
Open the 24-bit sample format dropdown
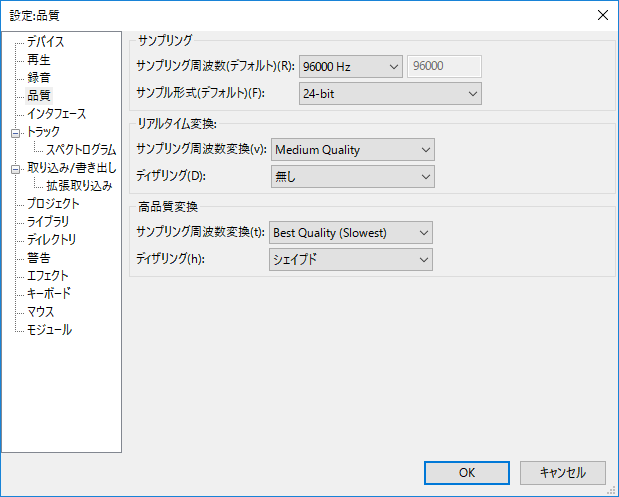point(390,94)
